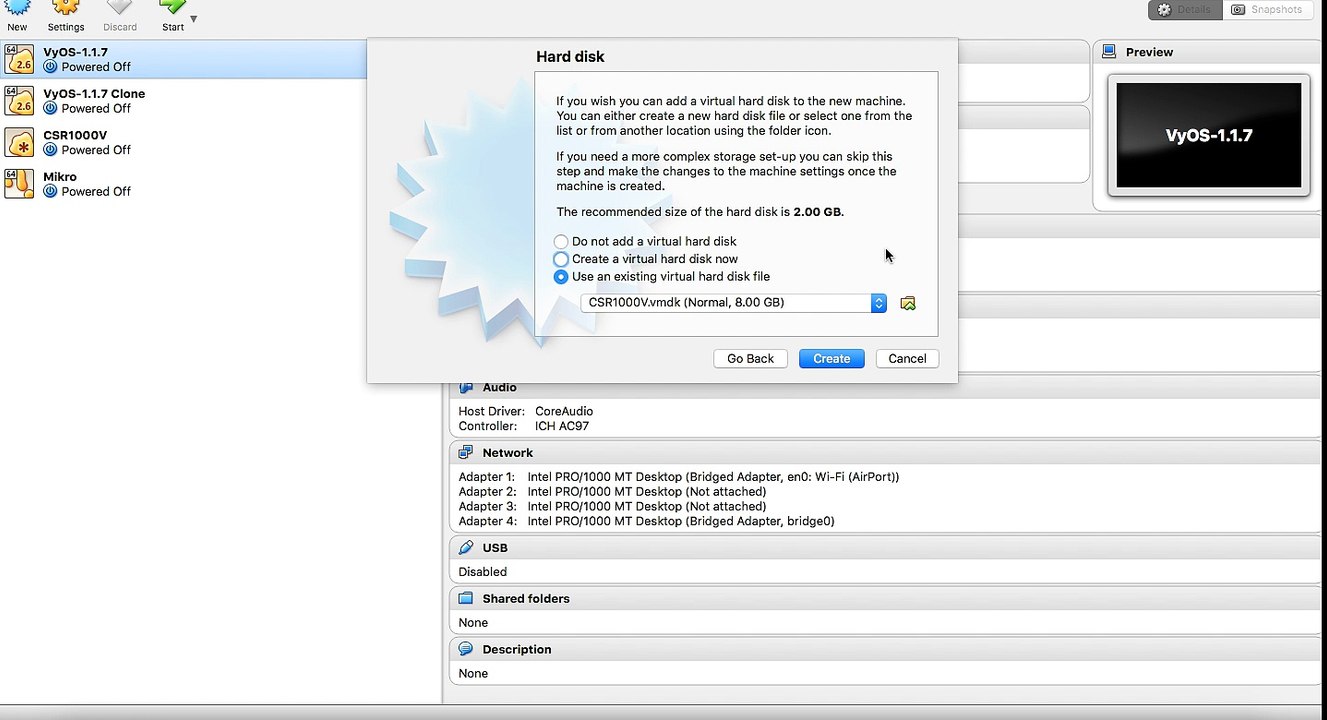Open the USB section header
Viewport: 1327px width, 720px height.
(x=884, y=548)
